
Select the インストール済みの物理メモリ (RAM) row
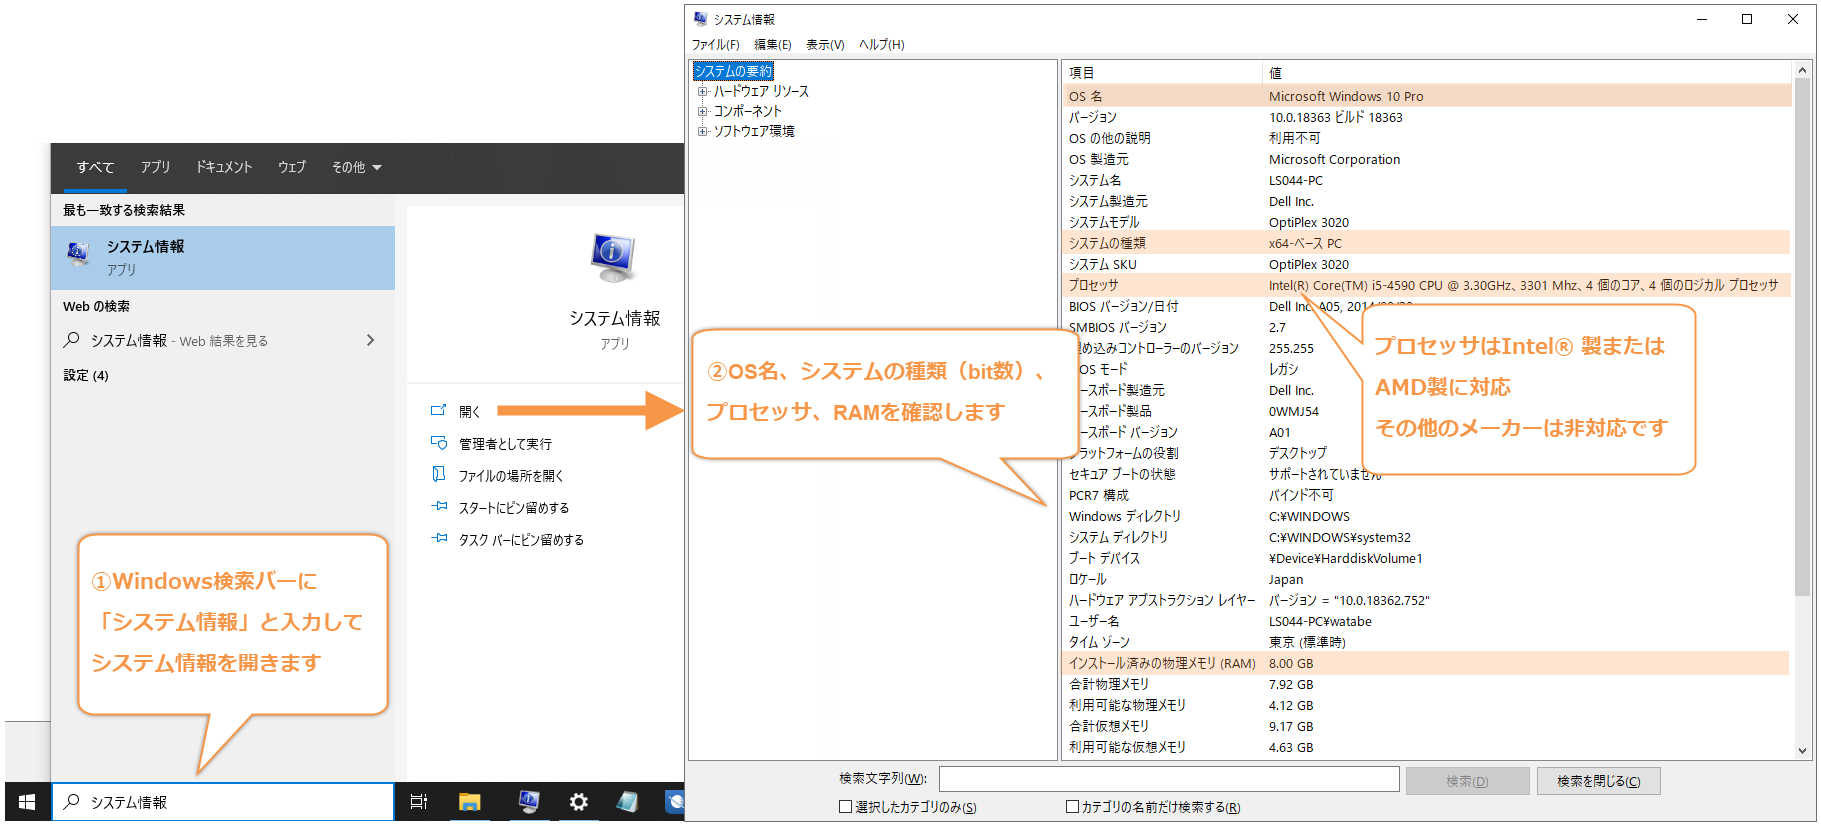pyautogui.click(x=1427, y=664)
